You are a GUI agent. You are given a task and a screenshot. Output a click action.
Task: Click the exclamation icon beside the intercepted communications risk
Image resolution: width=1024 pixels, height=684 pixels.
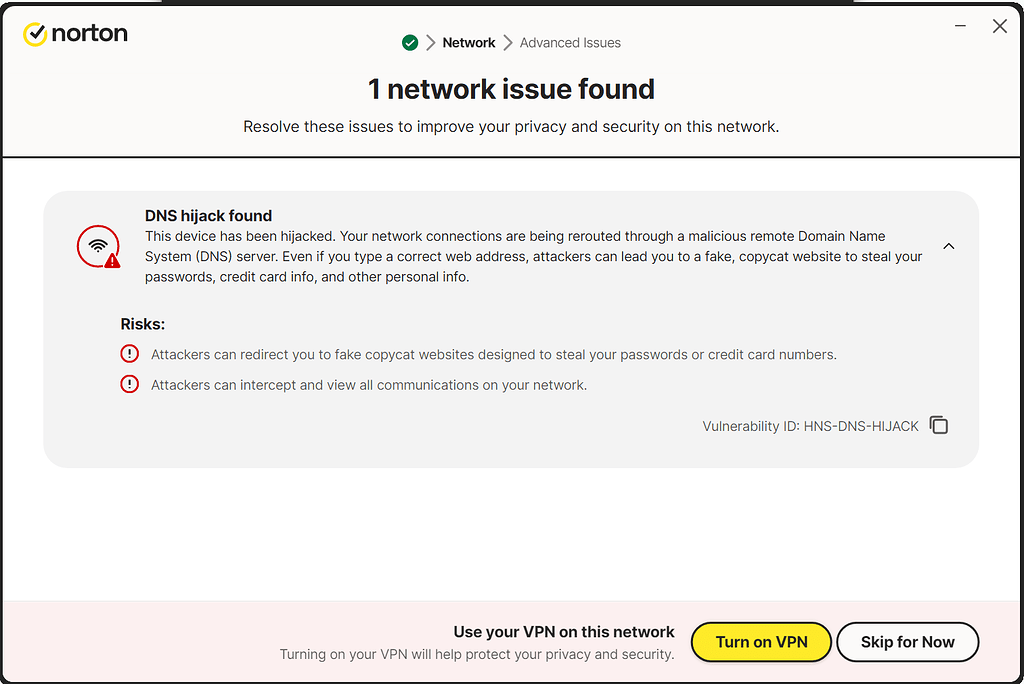[130, 383]
